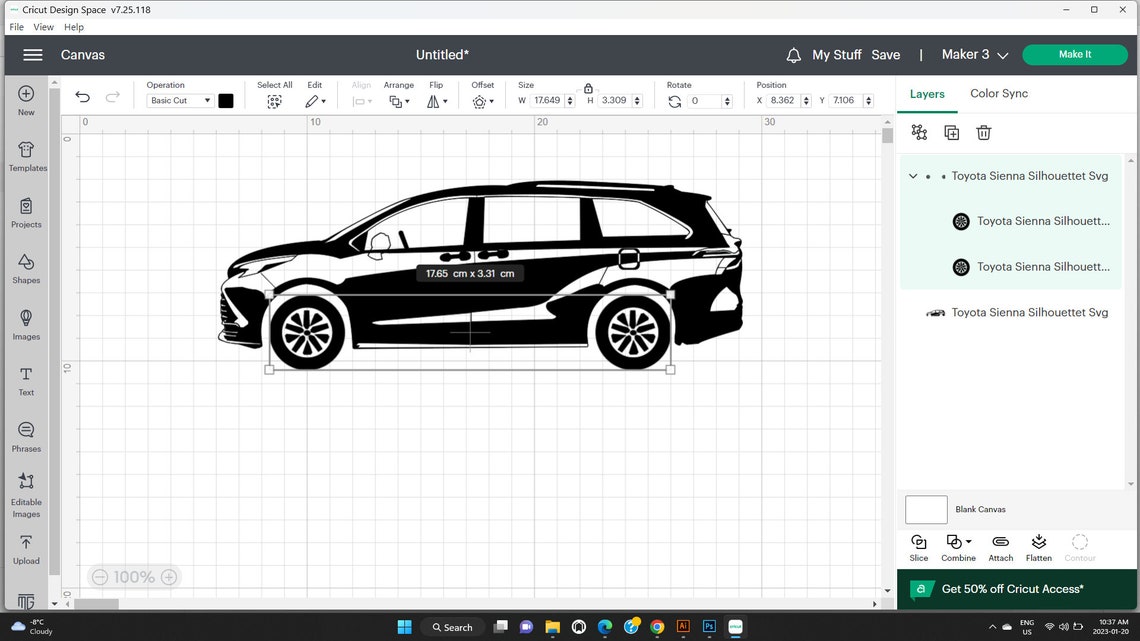Click the Make It button

(1074, 55)
